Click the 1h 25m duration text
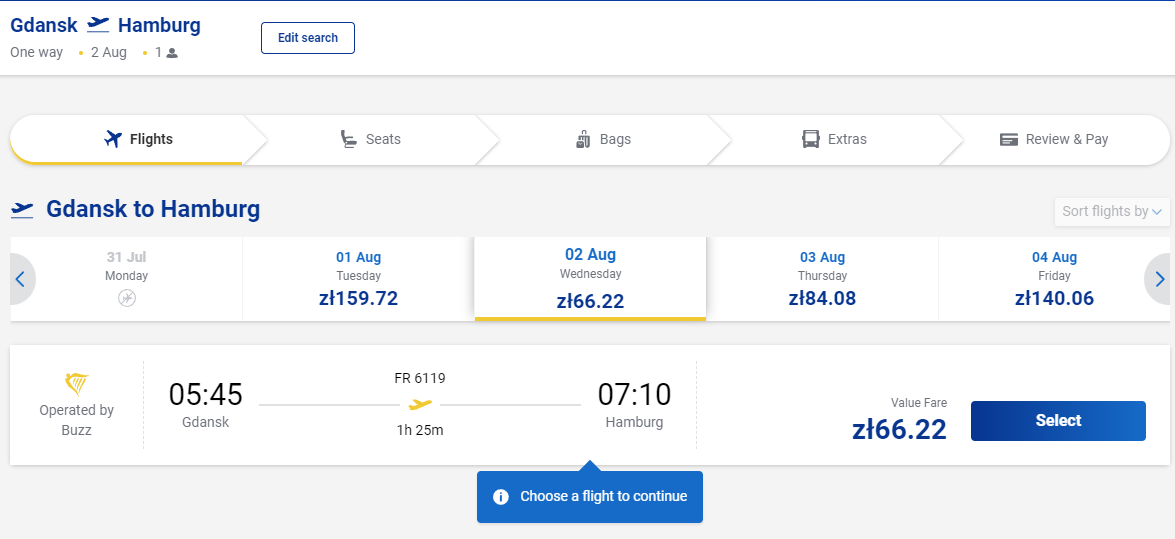The image size is (1175, 539). point(420,431)
